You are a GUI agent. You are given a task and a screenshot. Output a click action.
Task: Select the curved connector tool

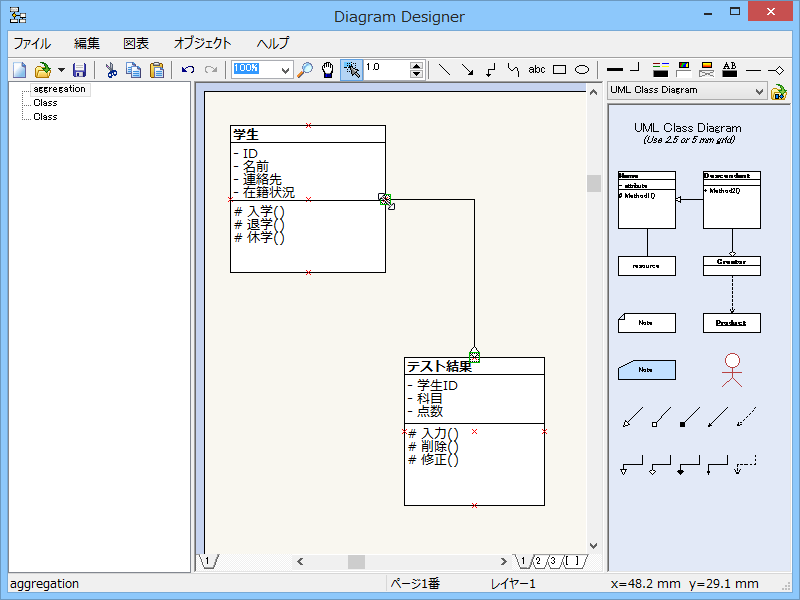513,70
